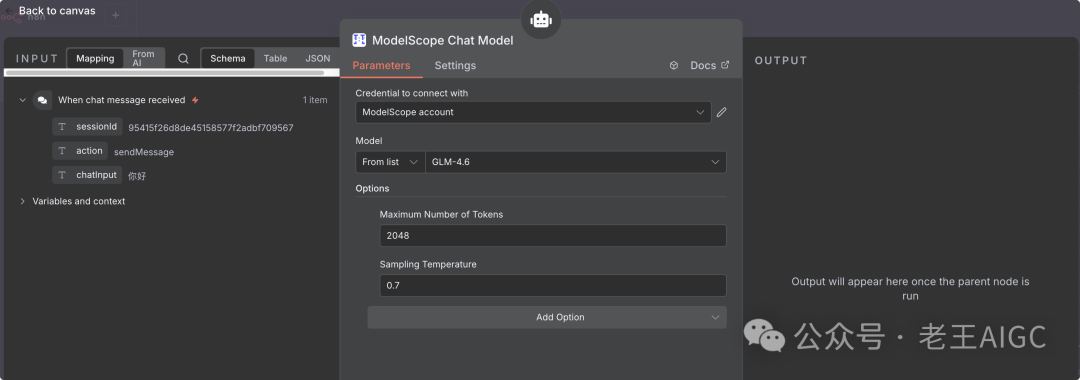Select the Table view tab
This screenshot has width=1080, height=380.
coord(276,59)
